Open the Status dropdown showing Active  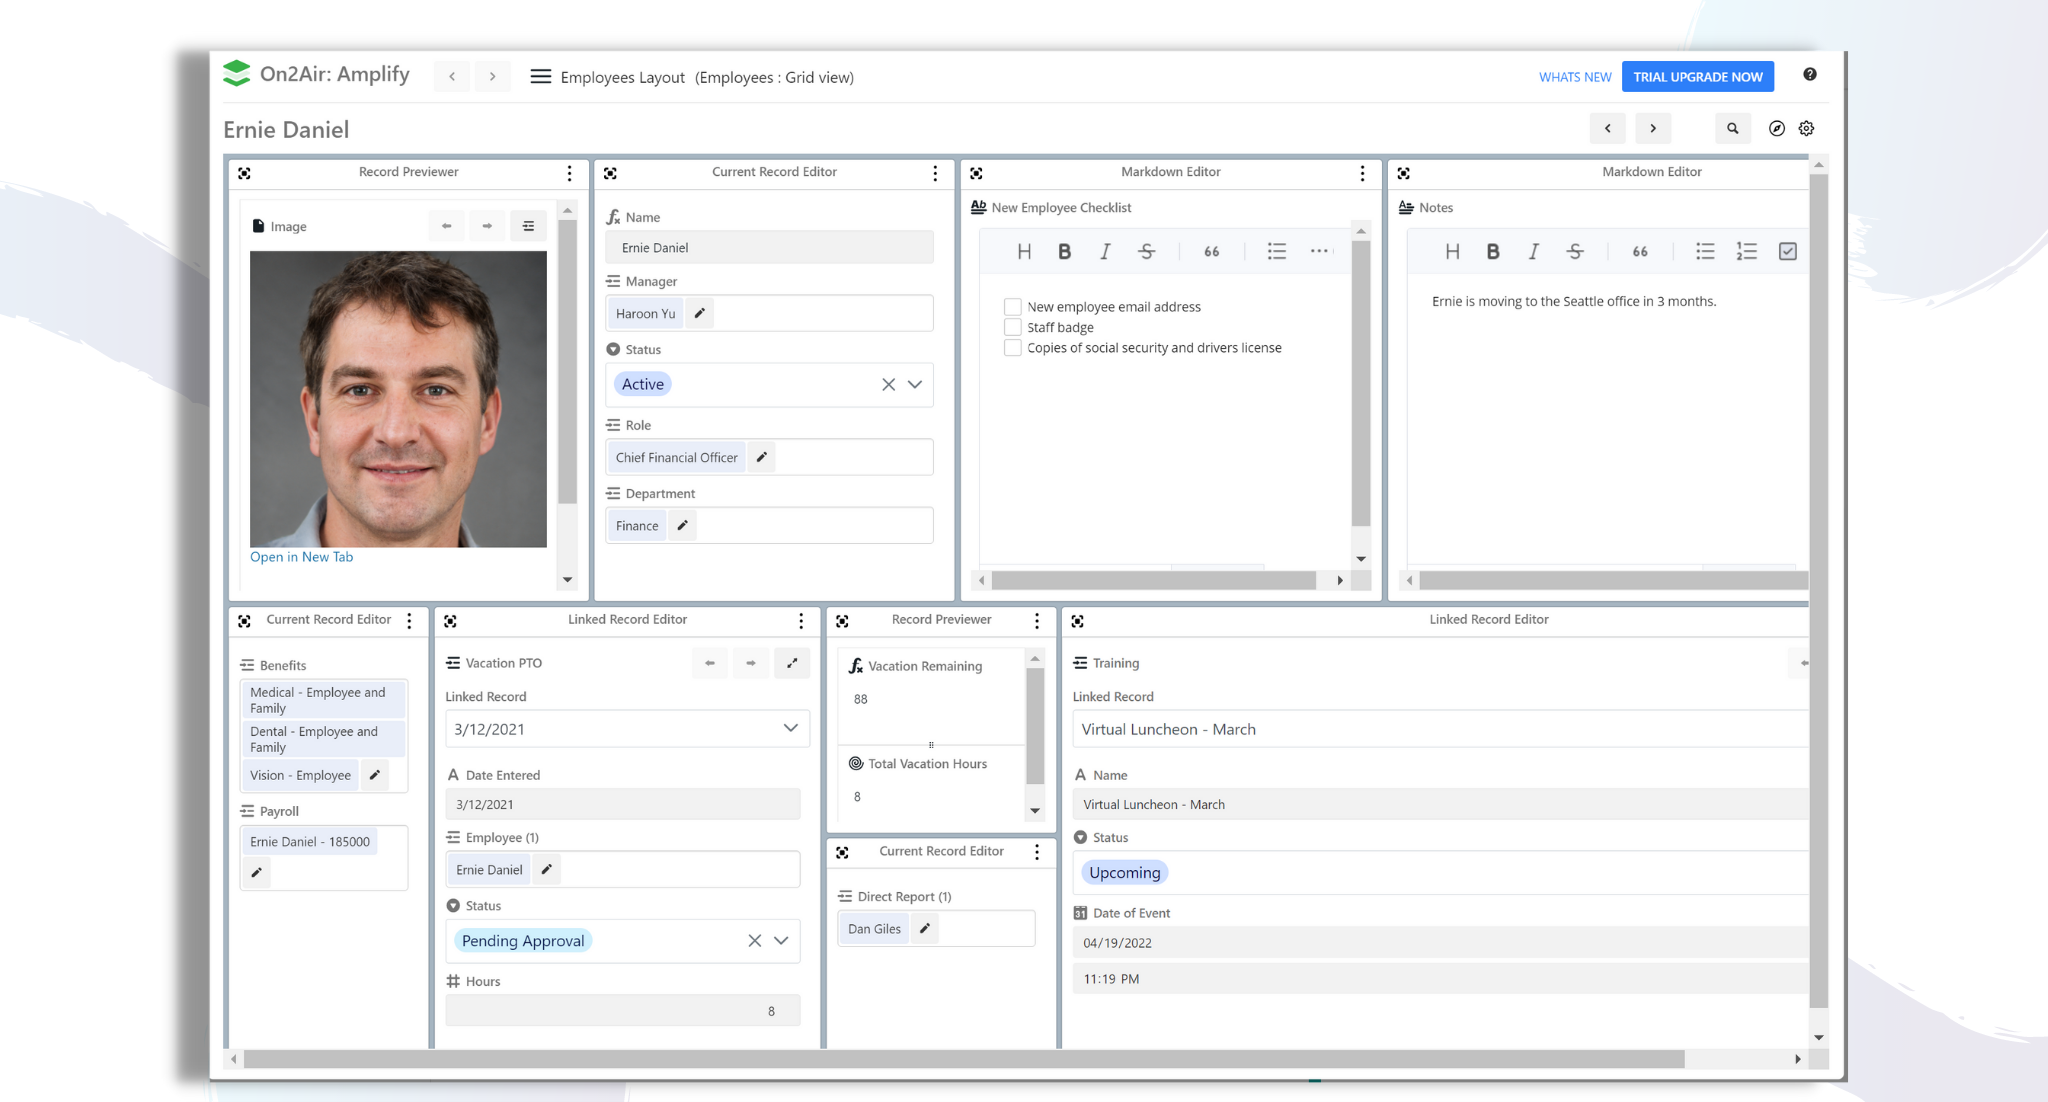tap(913, 384)
